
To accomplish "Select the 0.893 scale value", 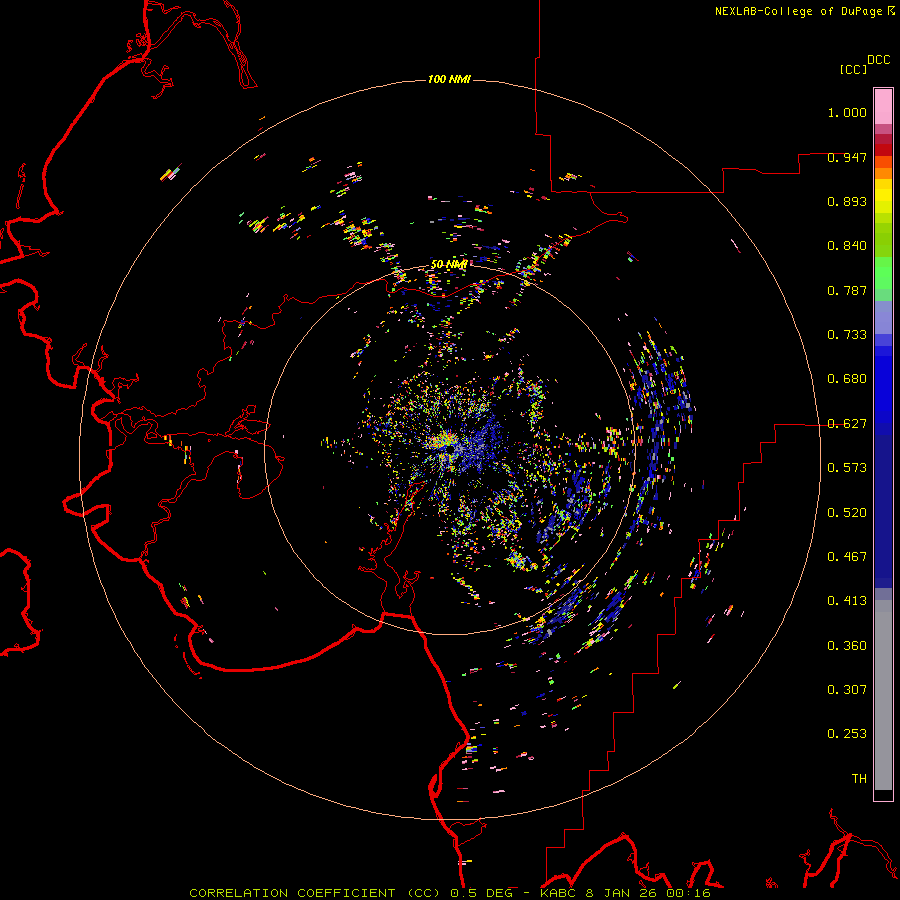I will (847, 201).
